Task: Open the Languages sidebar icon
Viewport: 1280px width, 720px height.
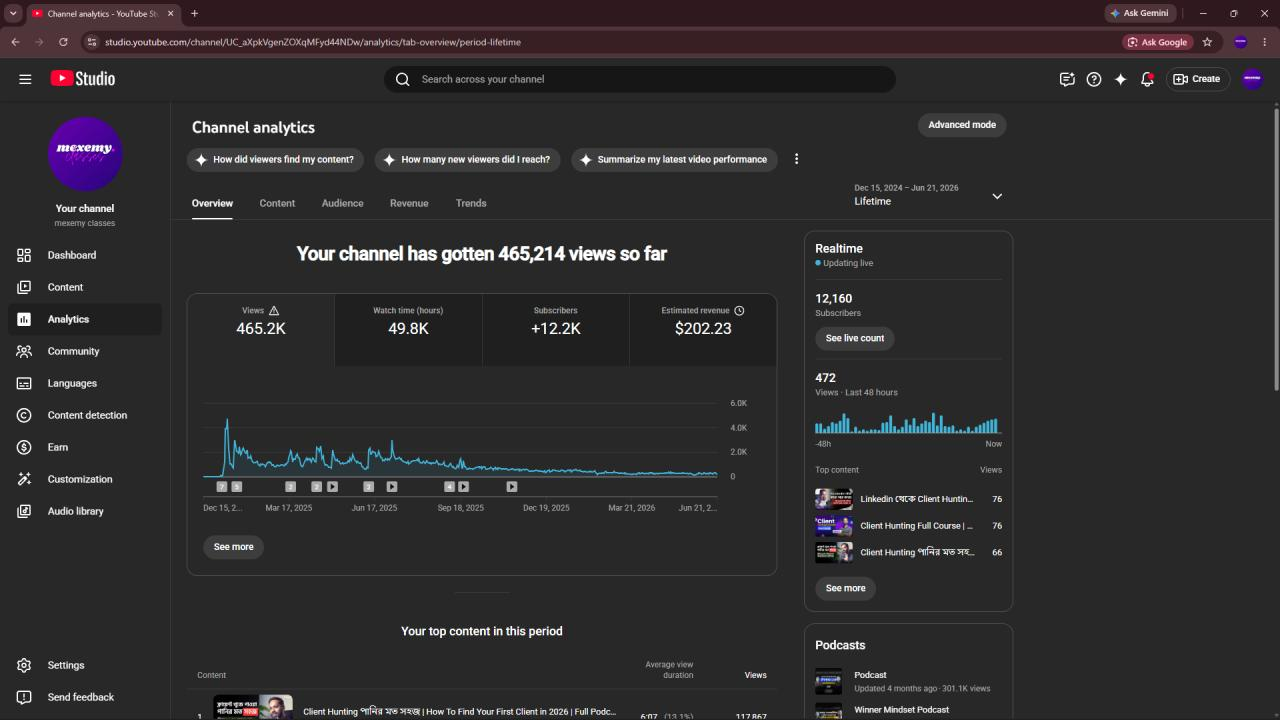Action: pyautogui.click(x=24, y=383)
